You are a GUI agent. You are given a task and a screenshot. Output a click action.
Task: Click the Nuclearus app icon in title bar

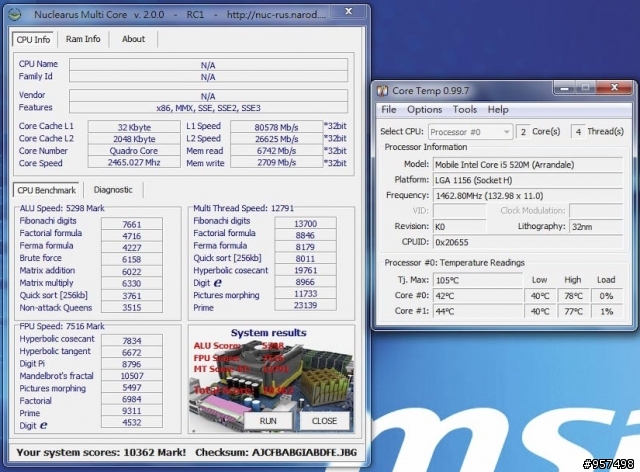[x=15, y=15]
